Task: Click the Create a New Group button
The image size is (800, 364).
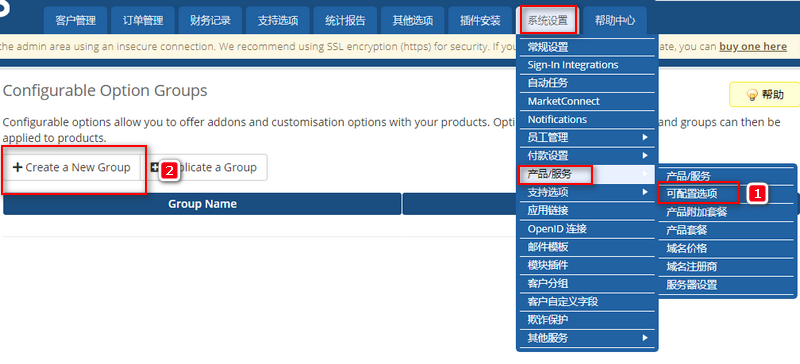Action: (x=71, y=167)
